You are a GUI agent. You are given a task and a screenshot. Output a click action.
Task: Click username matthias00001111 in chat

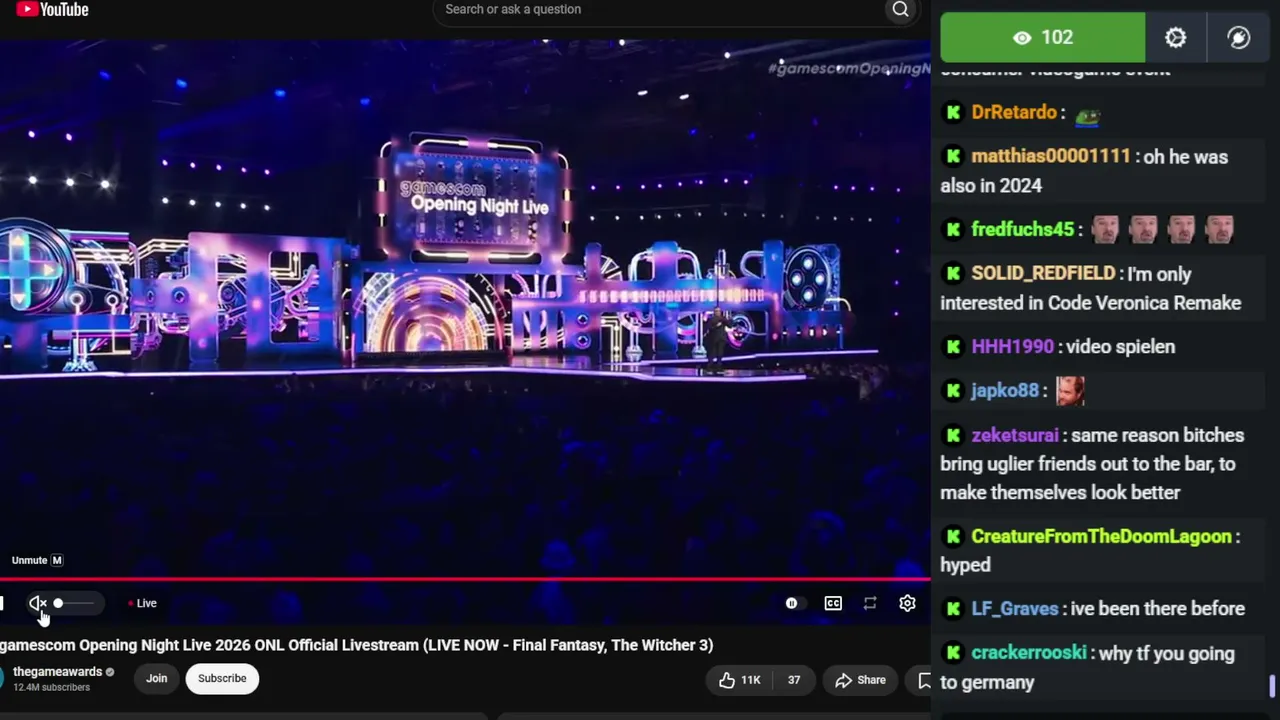(x=1050, y=156)
